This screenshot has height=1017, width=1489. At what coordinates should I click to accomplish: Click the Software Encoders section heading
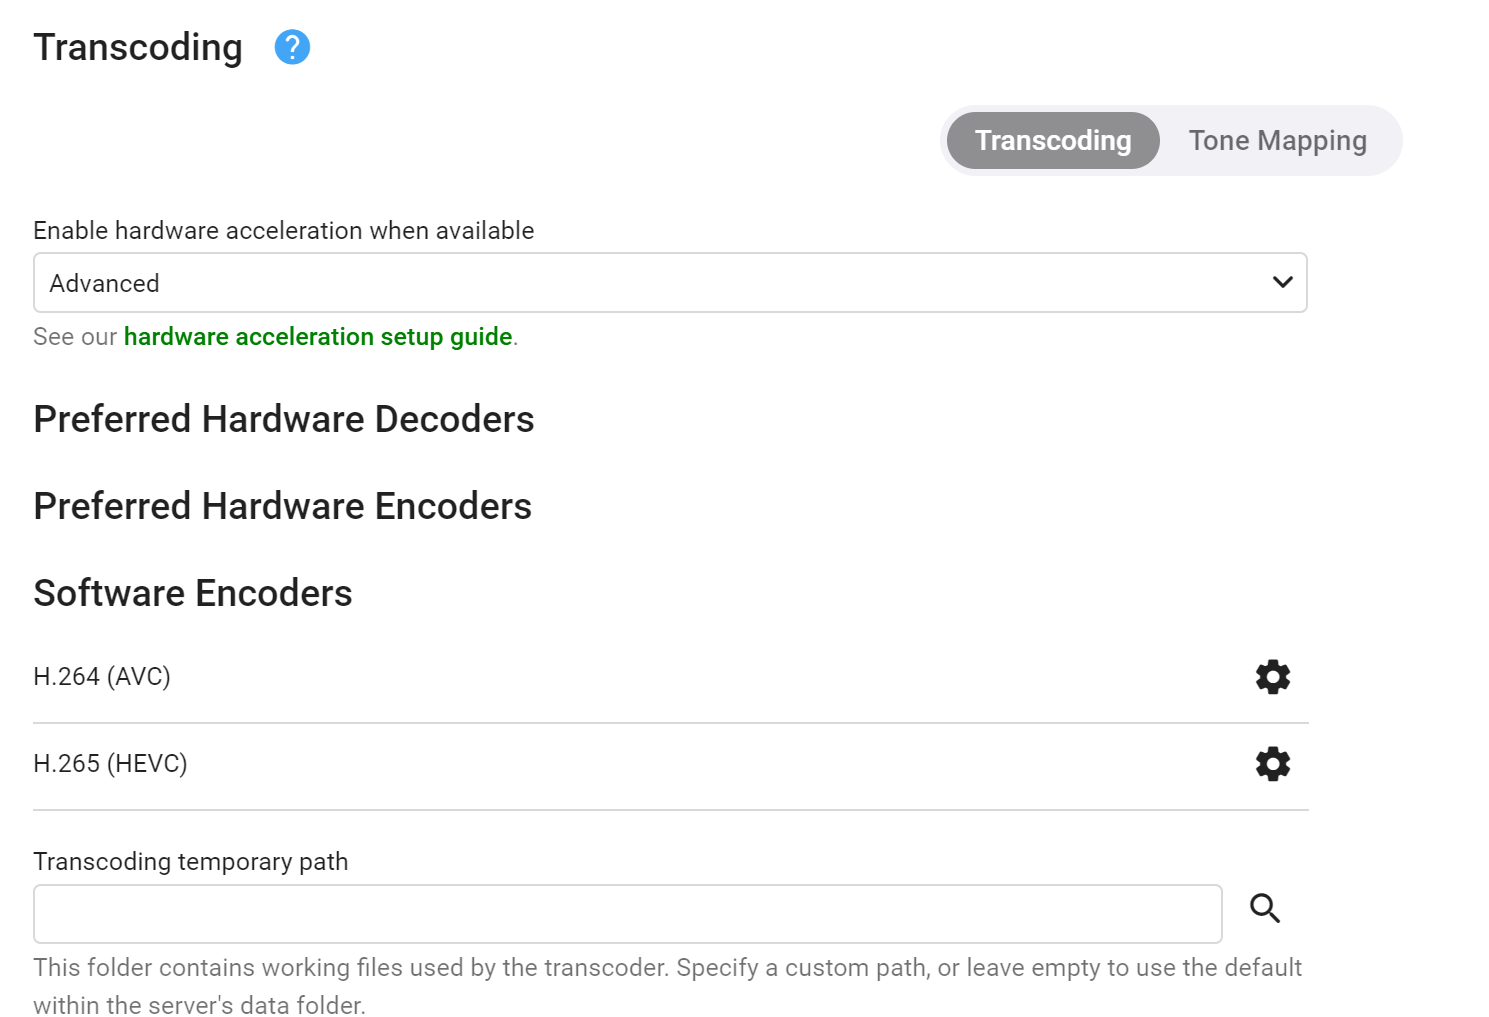click(193, 593)
